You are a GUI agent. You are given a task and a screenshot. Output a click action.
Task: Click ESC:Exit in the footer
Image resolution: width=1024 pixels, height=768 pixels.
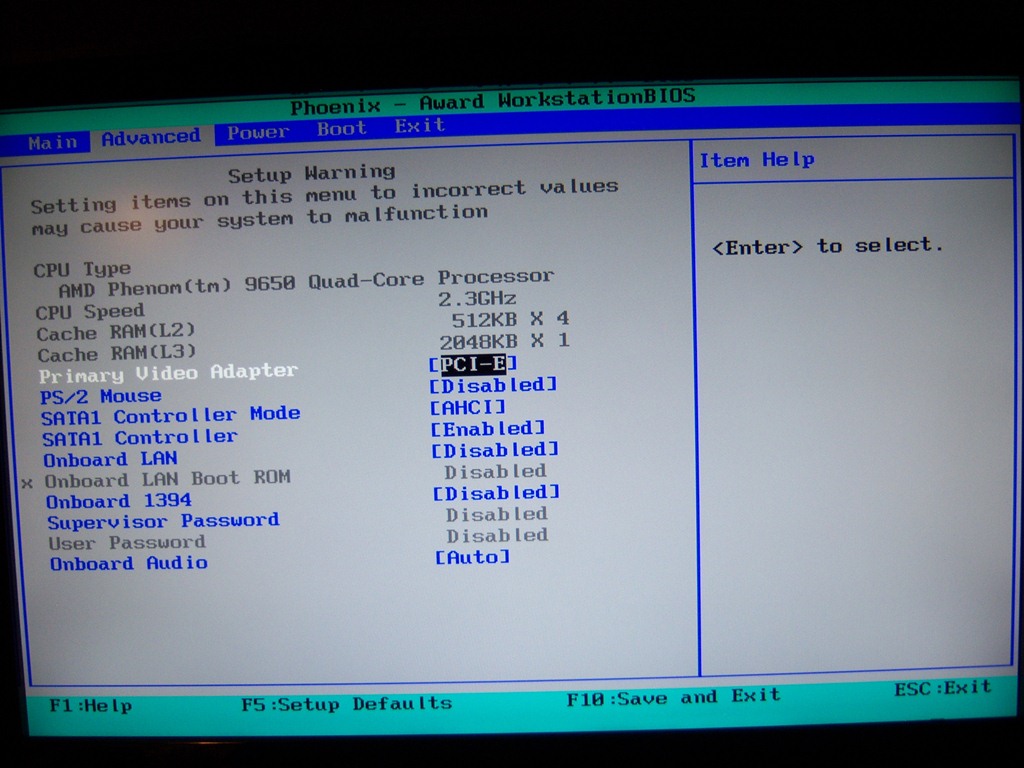[x=943, y=688]
